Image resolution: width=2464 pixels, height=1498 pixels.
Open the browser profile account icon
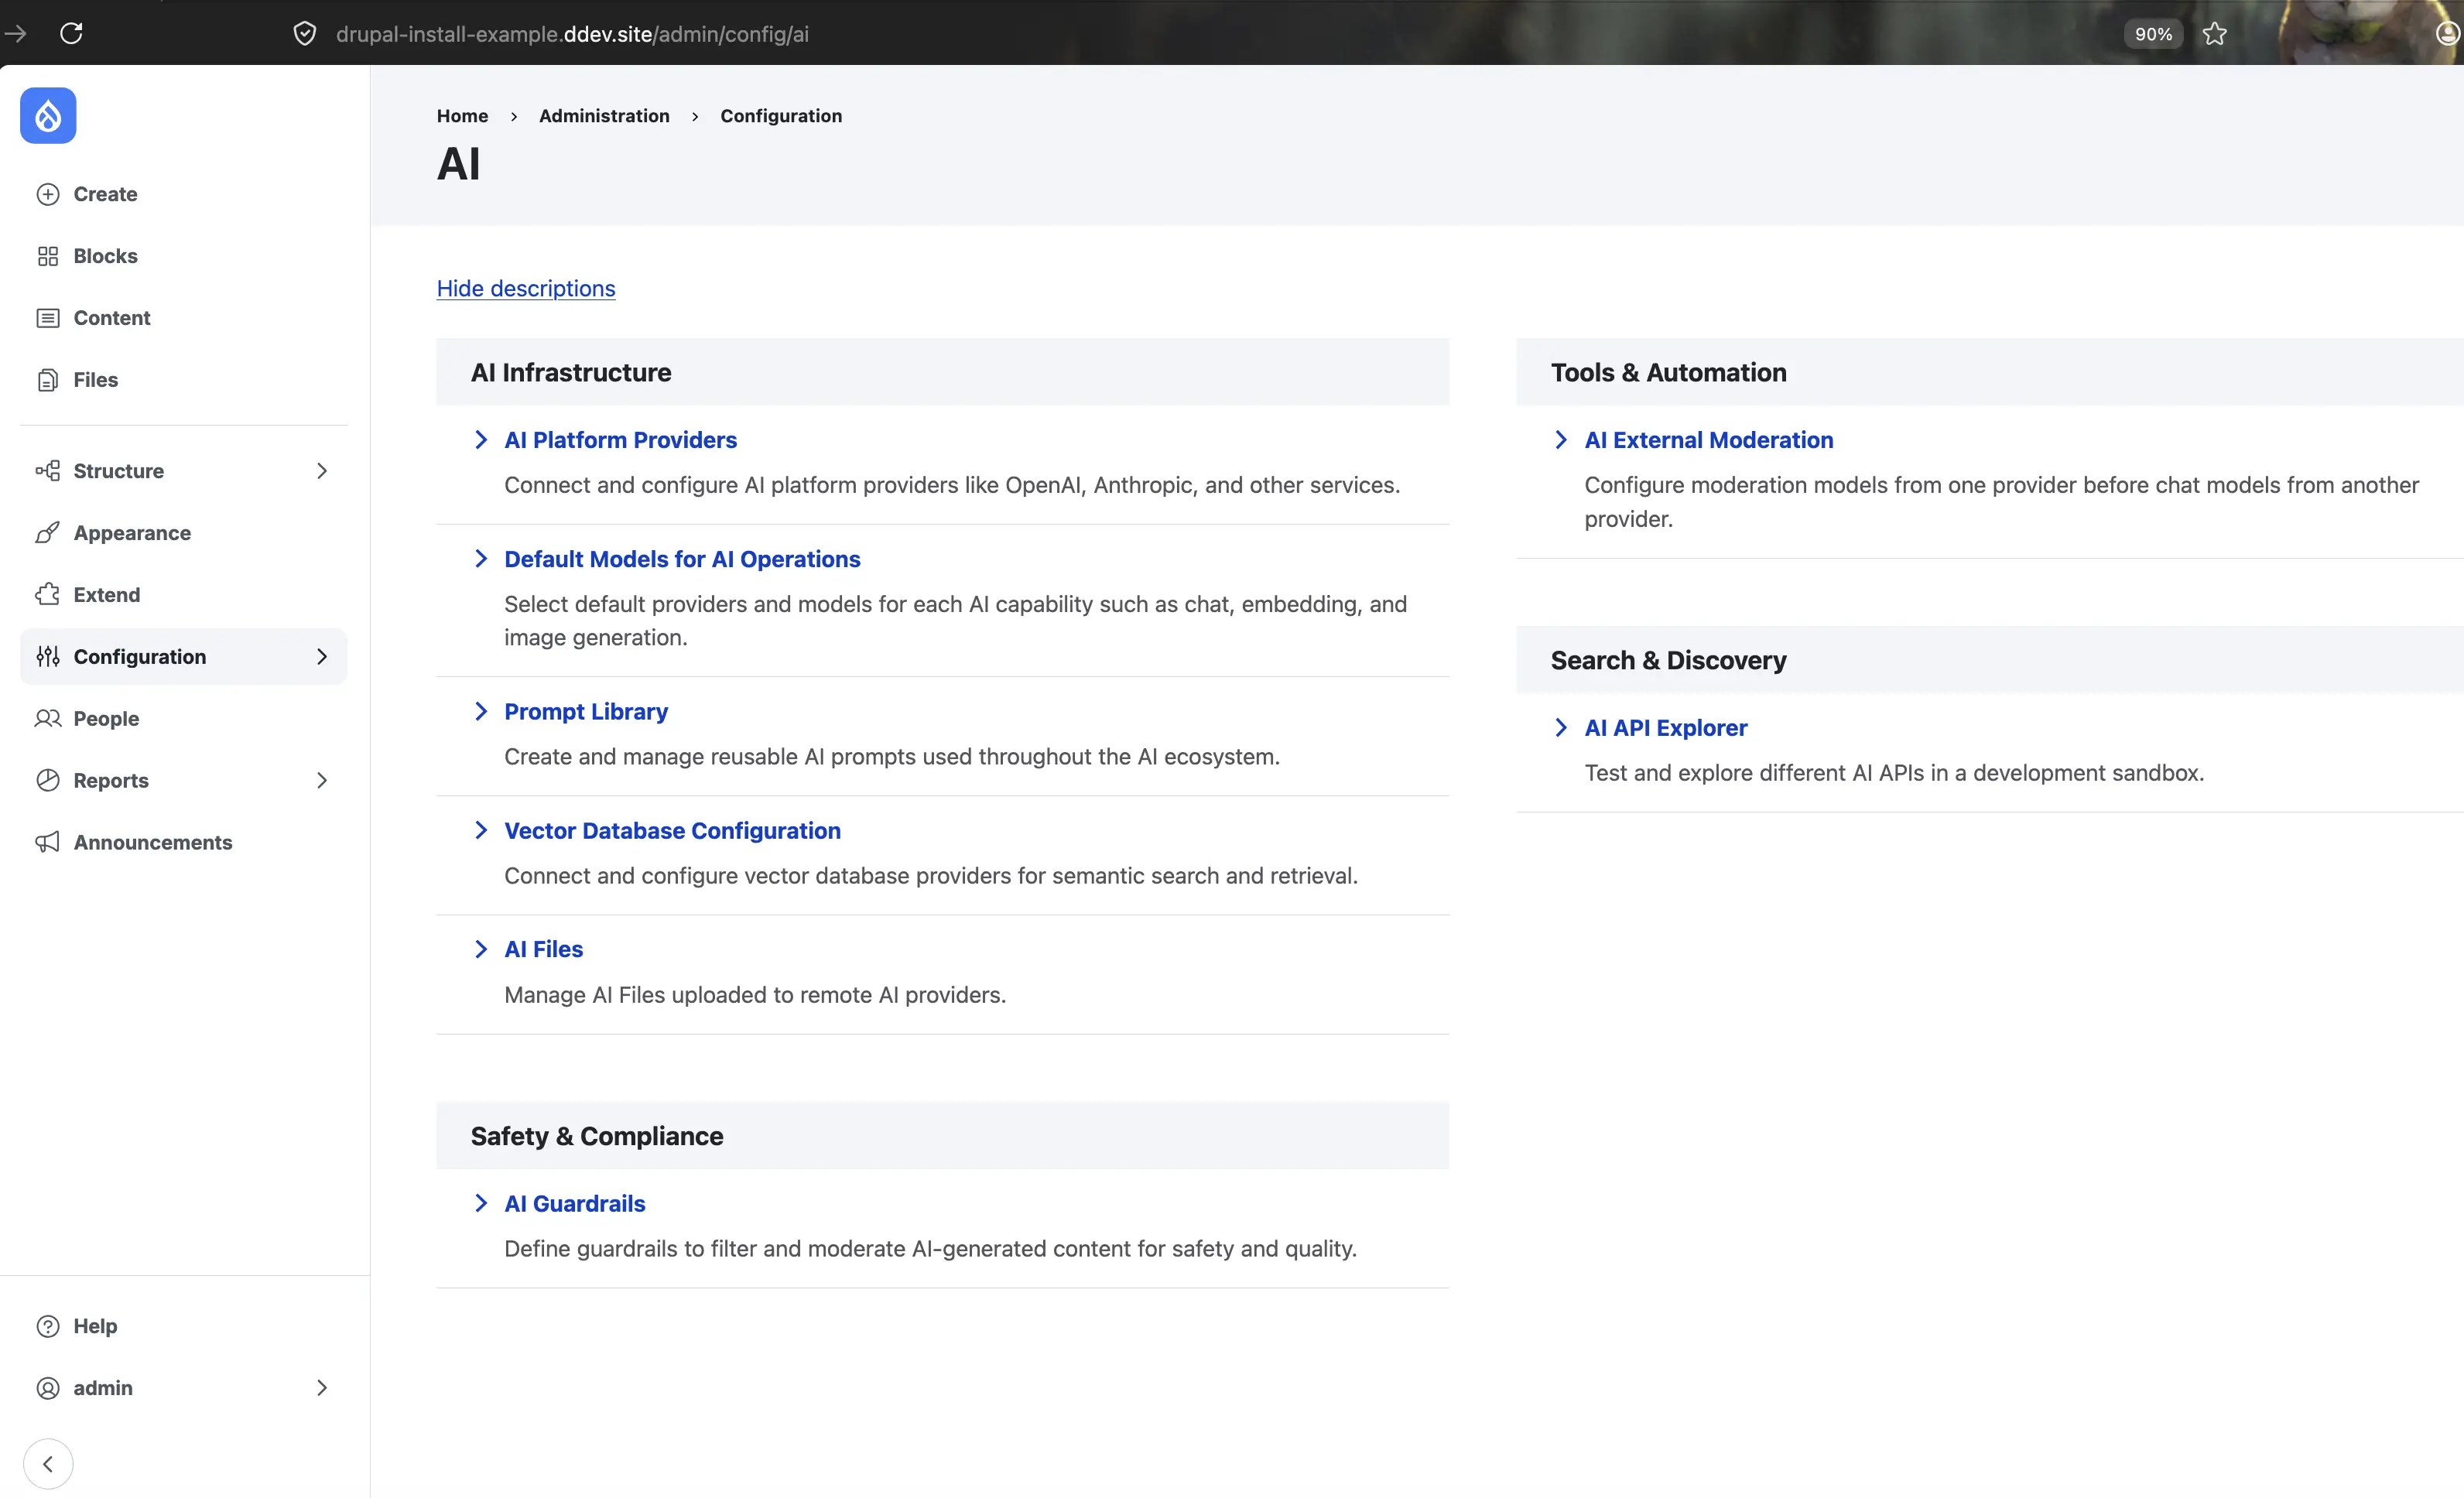point(2447,34)
